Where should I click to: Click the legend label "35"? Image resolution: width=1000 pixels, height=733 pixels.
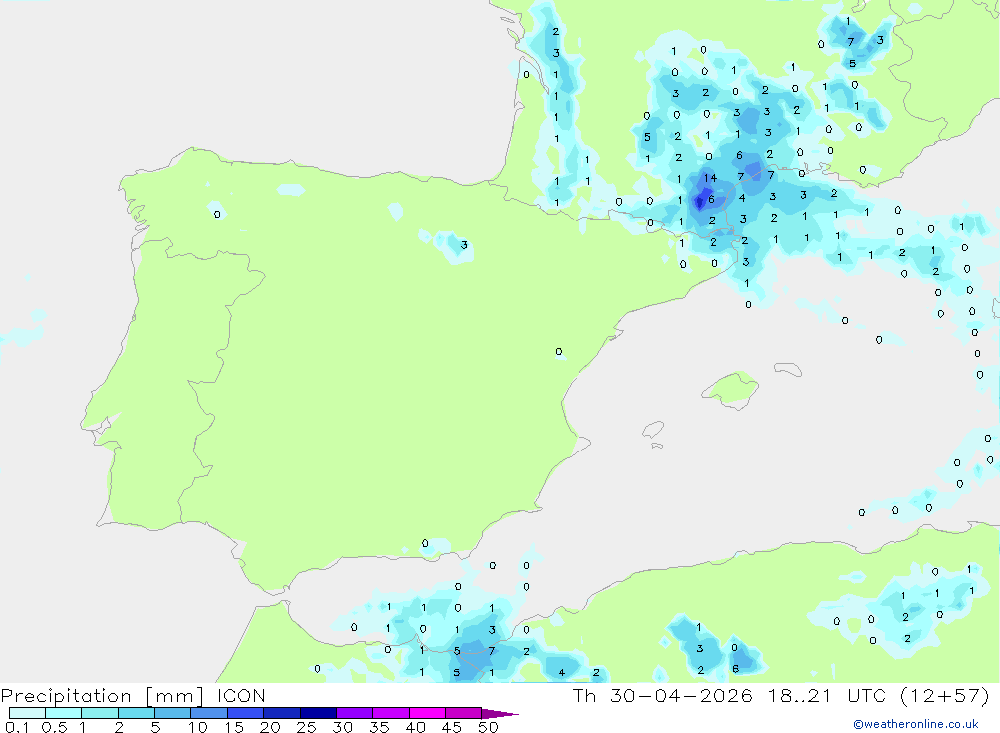pyautogui.click(x=379, y=727)
